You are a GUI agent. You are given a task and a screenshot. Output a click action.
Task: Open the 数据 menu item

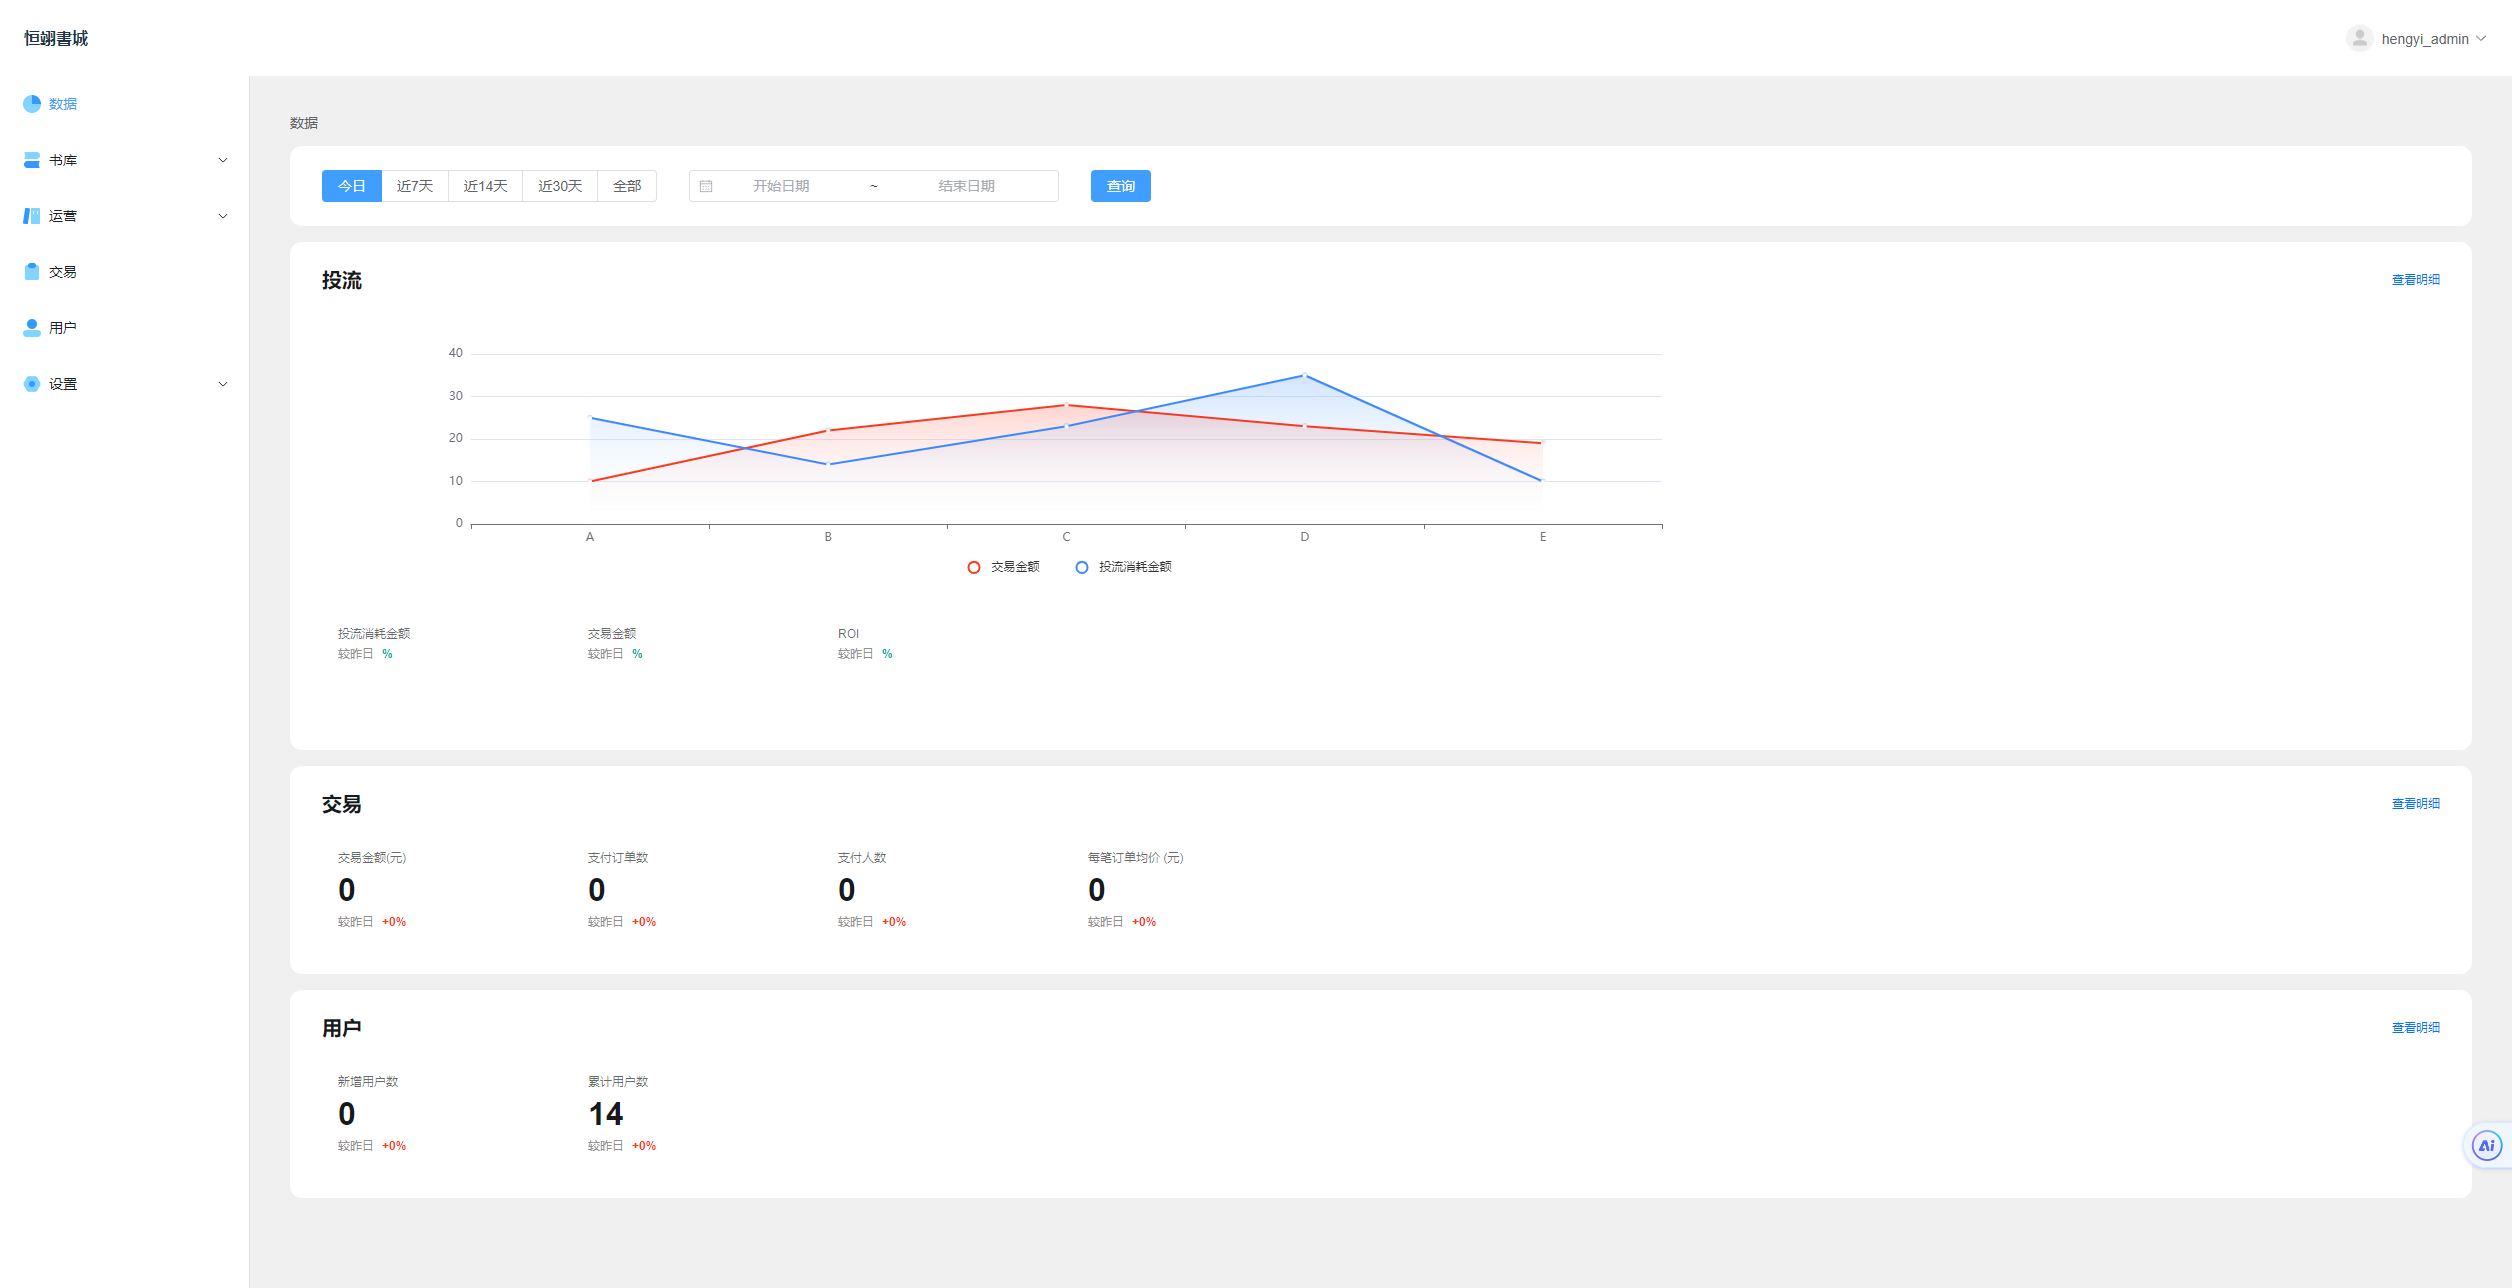tap(124, 104)
